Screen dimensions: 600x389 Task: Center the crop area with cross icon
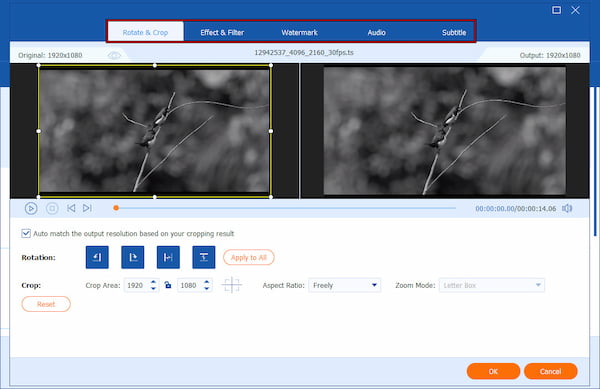[232, 285]
